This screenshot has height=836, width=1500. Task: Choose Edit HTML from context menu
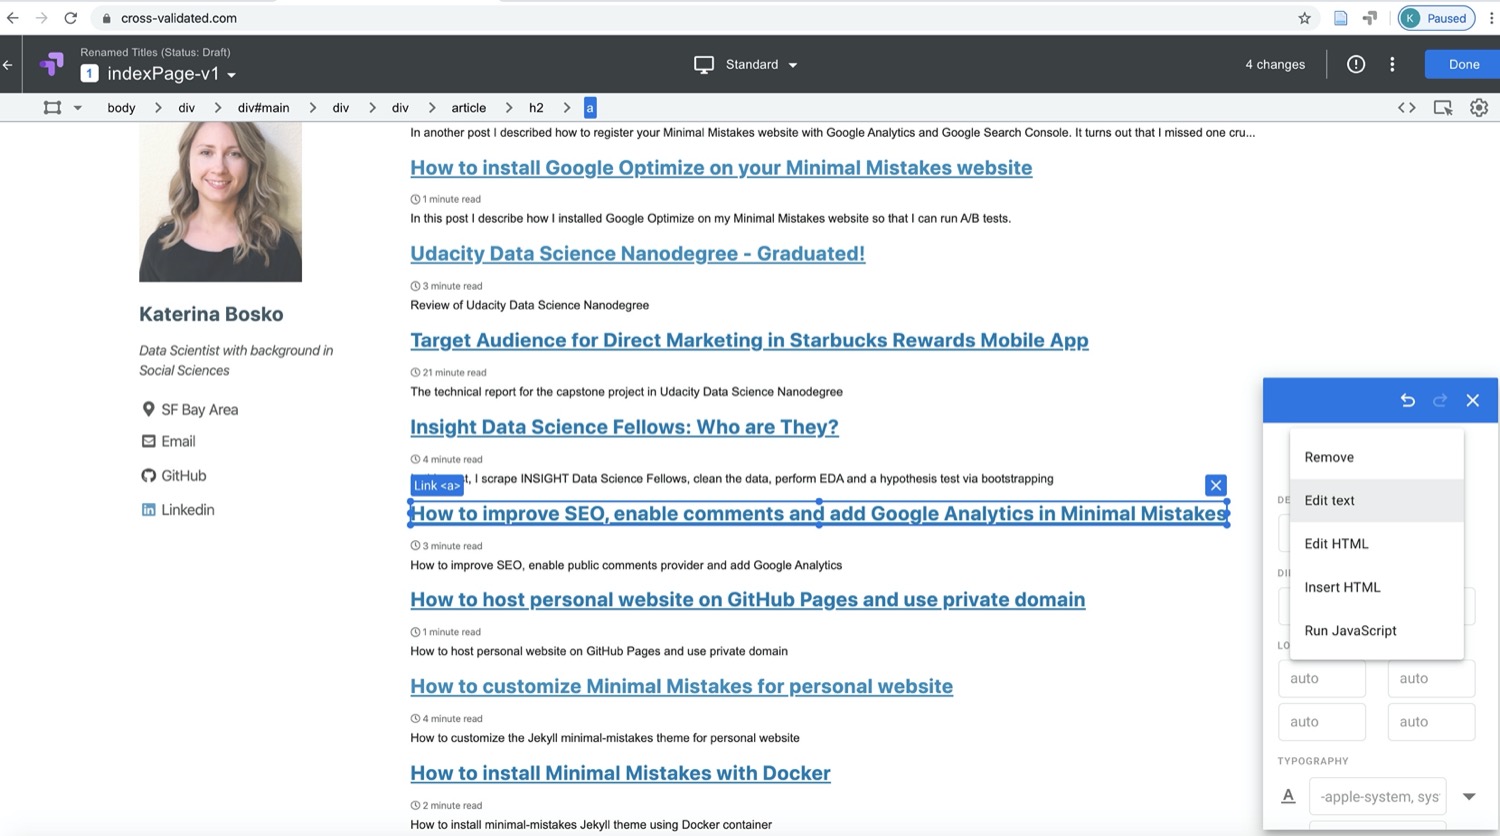1376,544
